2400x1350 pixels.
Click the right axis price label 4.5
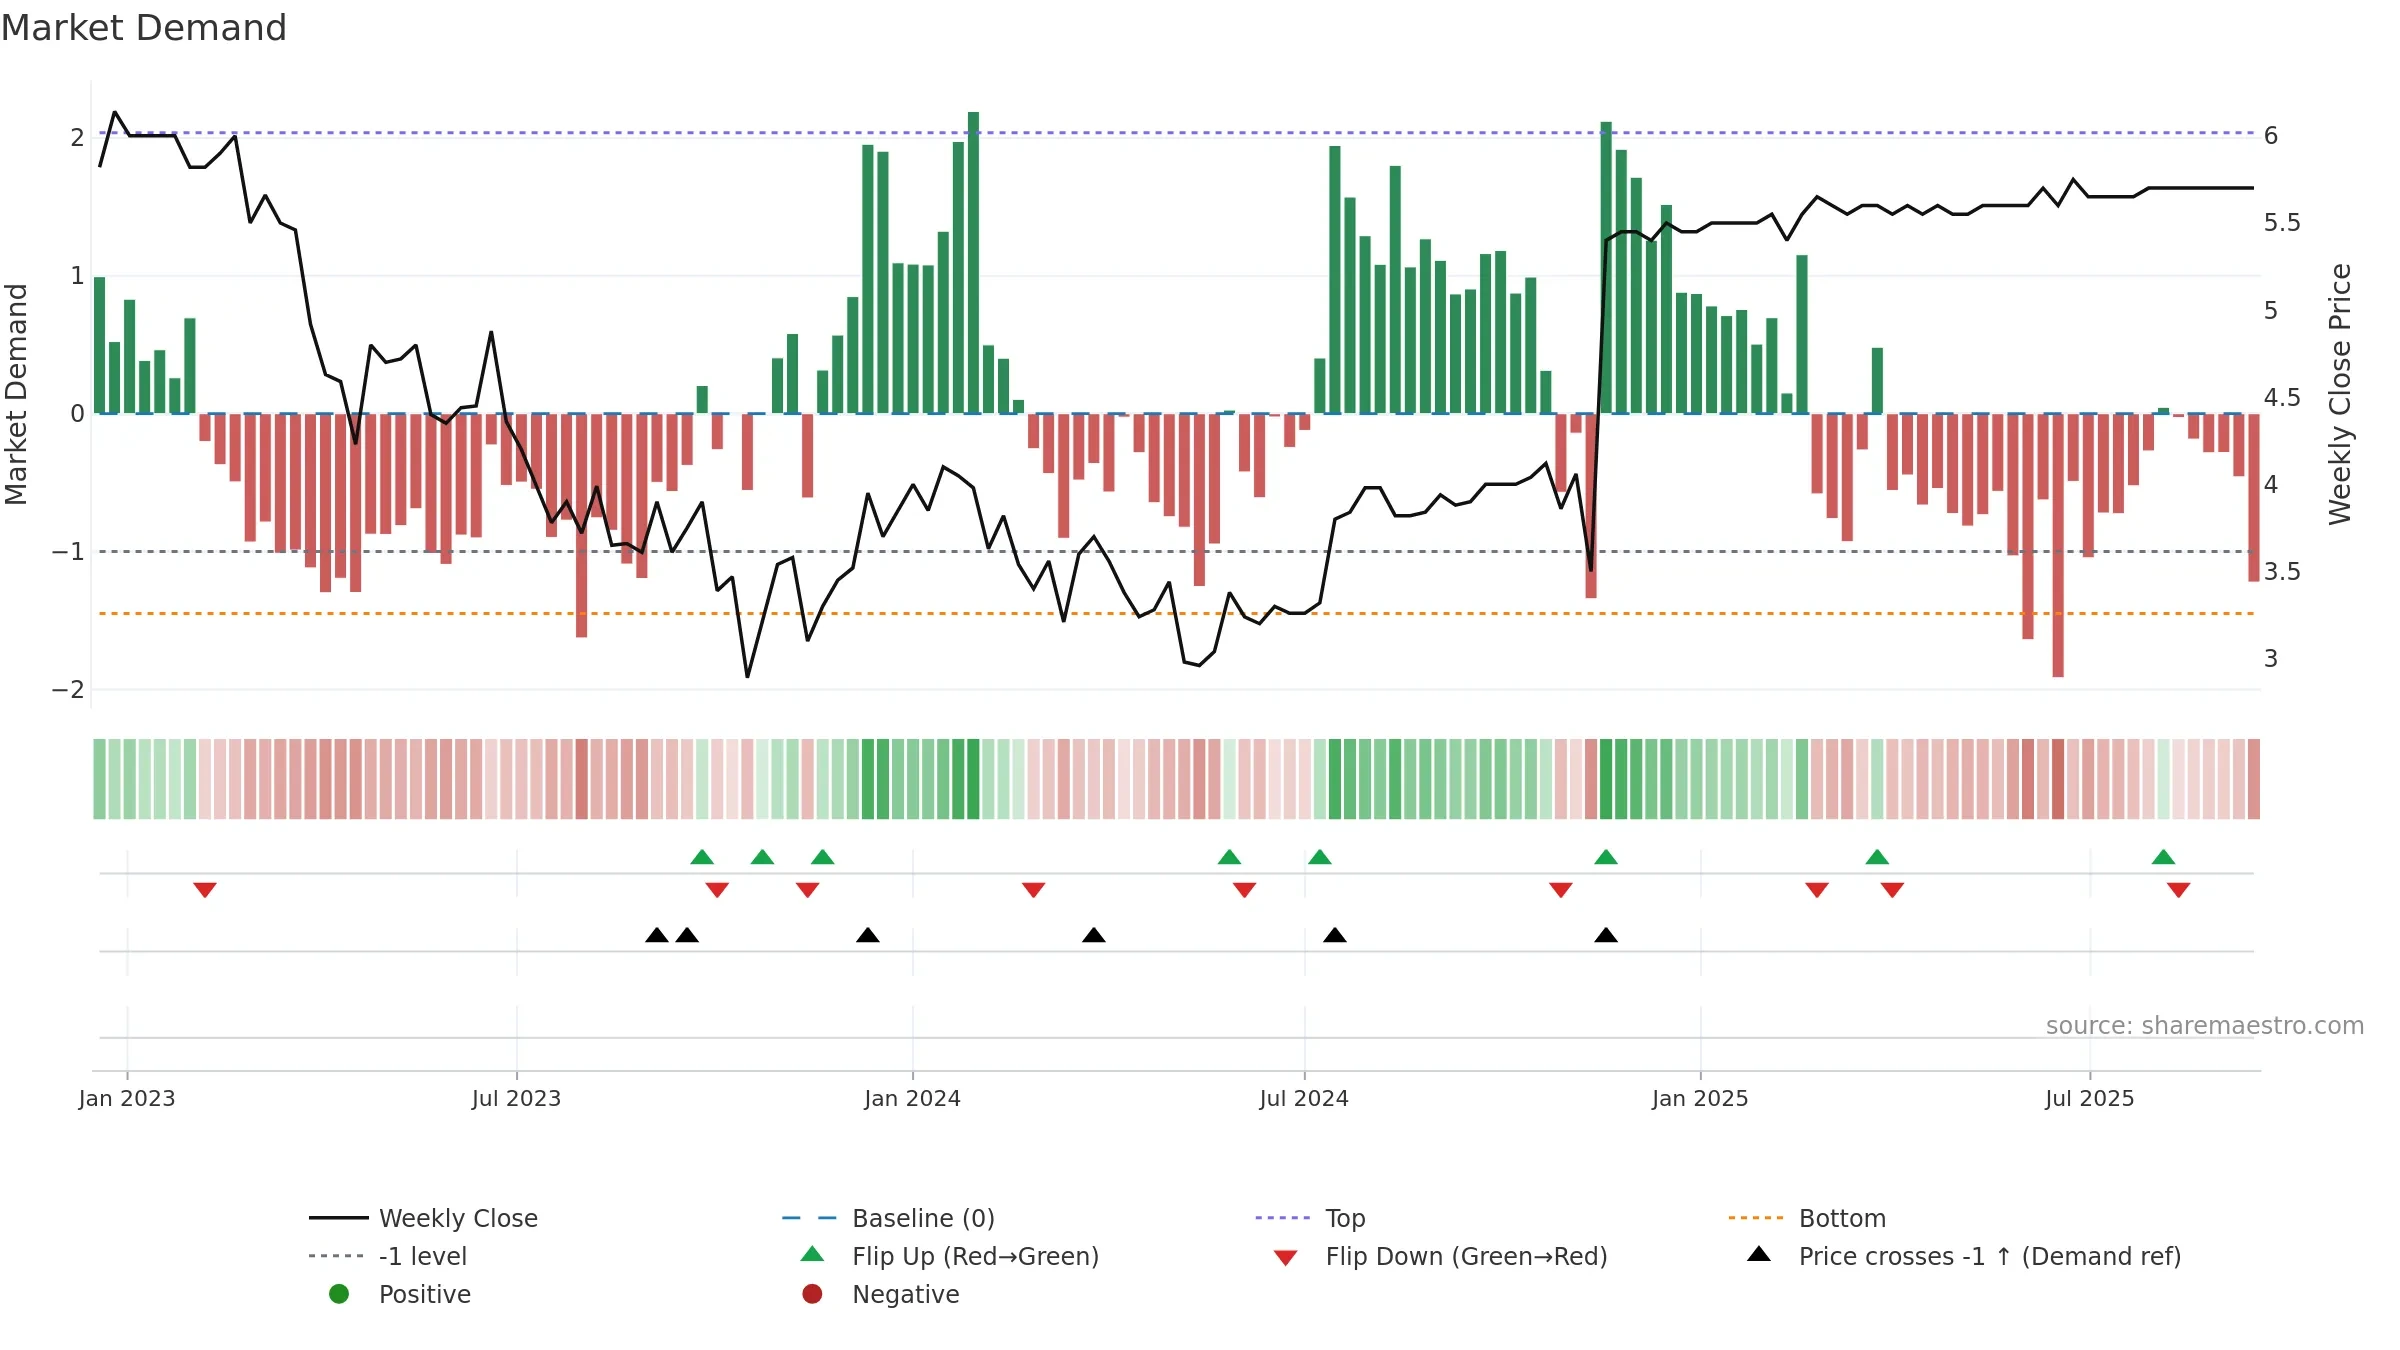click(2282, 397)
